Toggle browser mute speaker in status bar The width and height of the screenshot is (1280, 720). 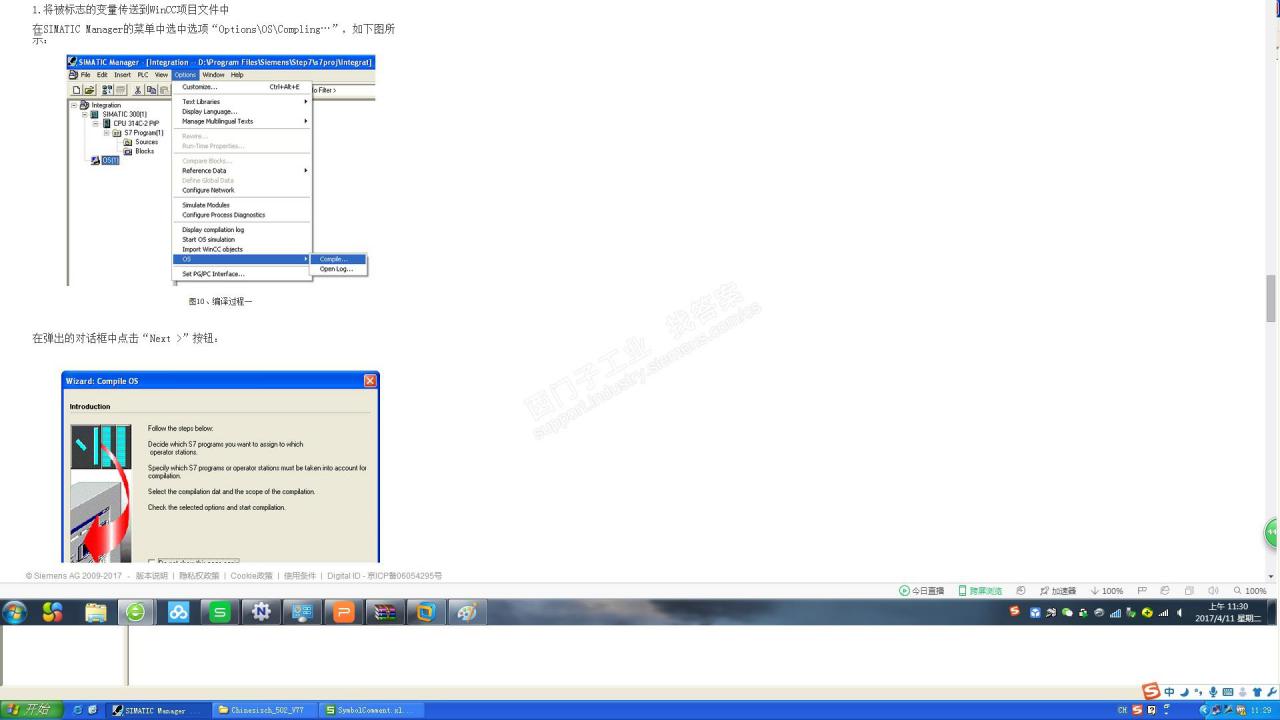1213,591
